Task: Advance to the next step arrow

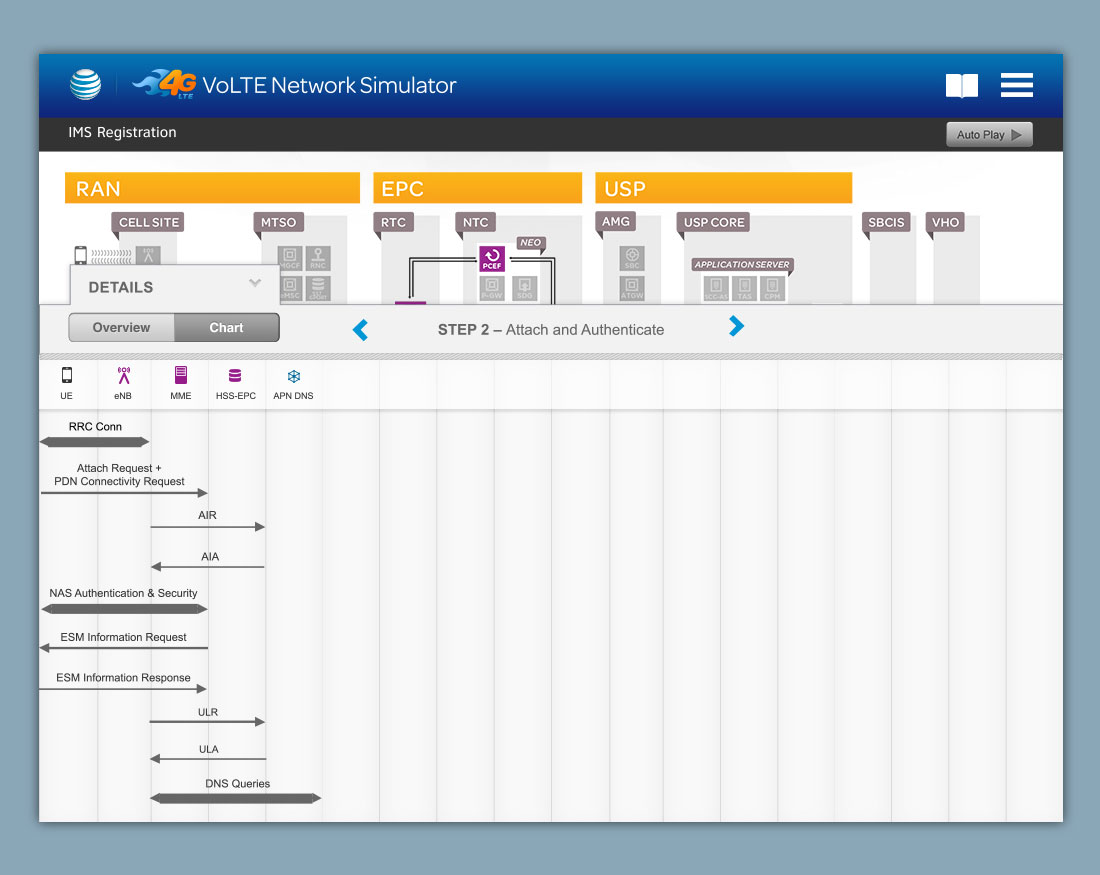Action: coord(736,326)
